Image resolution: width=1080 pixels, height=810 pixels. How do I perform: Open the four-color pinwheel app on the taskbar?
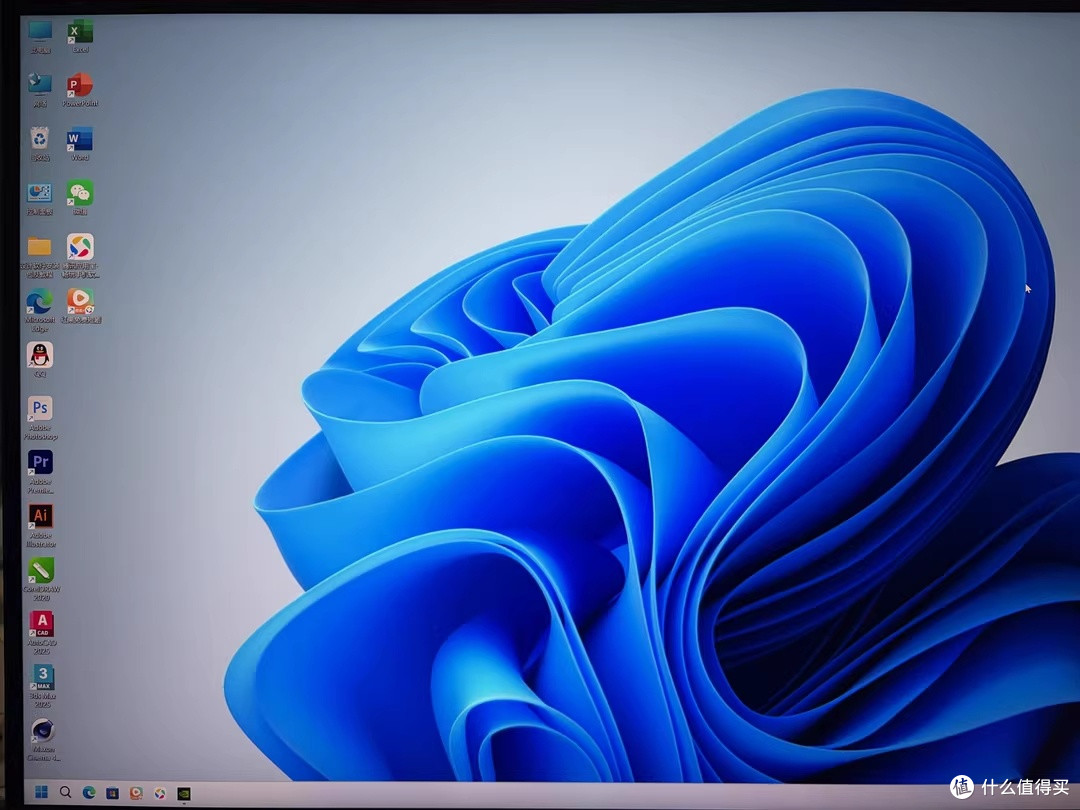pyautogui.click(x=160, y=793)
